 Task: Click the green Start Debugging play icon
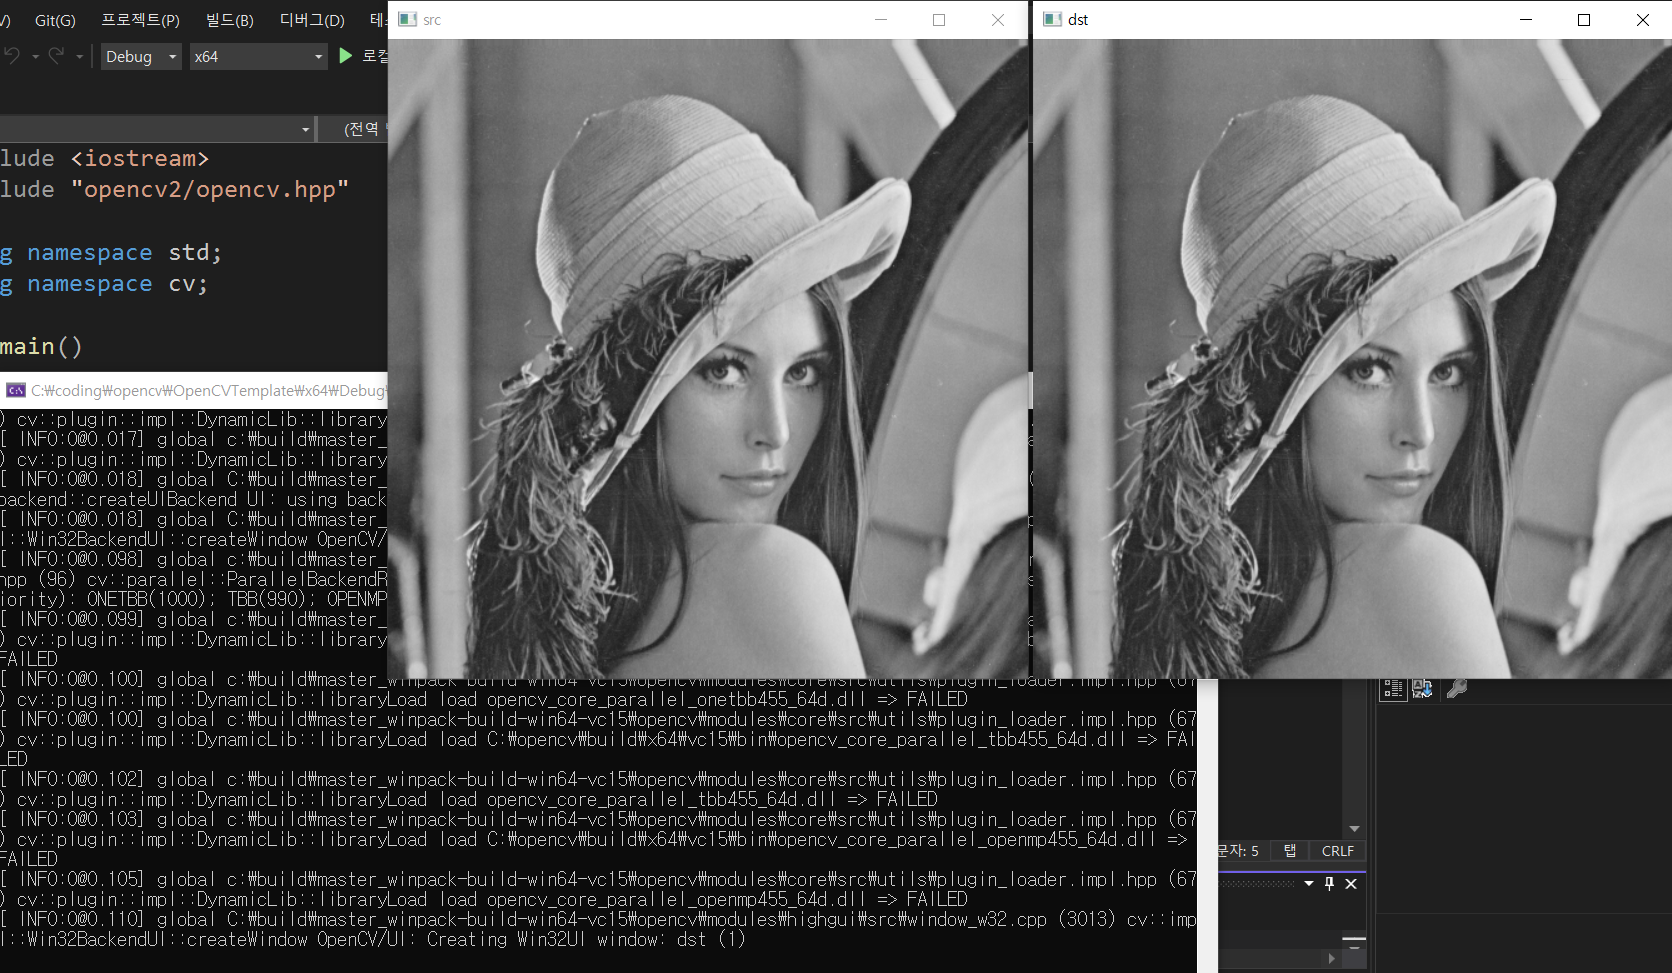[x=345, y=56]
